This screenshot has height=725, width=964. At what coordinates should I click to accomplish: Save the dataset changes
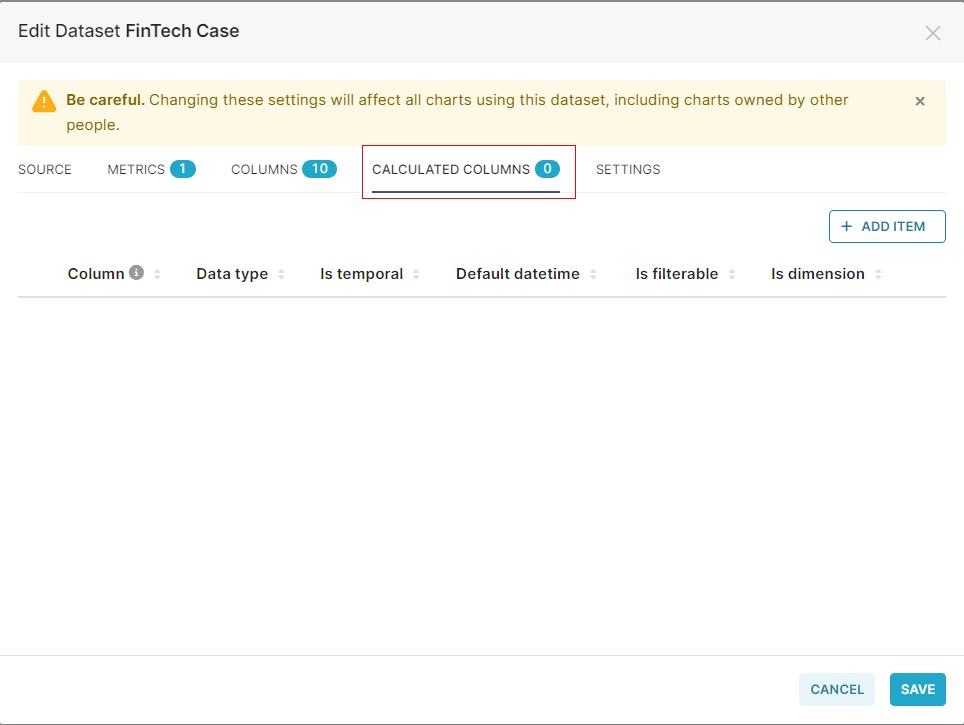point(917,689)
